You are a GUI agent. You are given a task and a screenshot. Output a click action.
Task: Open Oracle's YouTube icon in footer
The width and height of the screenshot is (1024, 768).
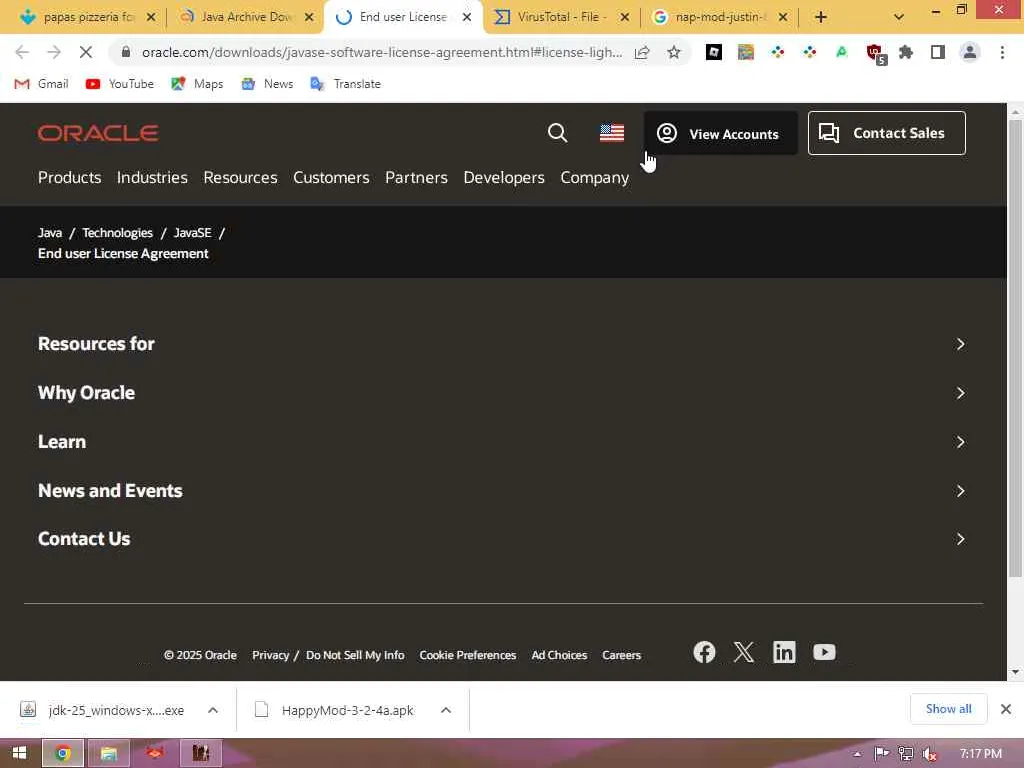click(x=824, y=652)
